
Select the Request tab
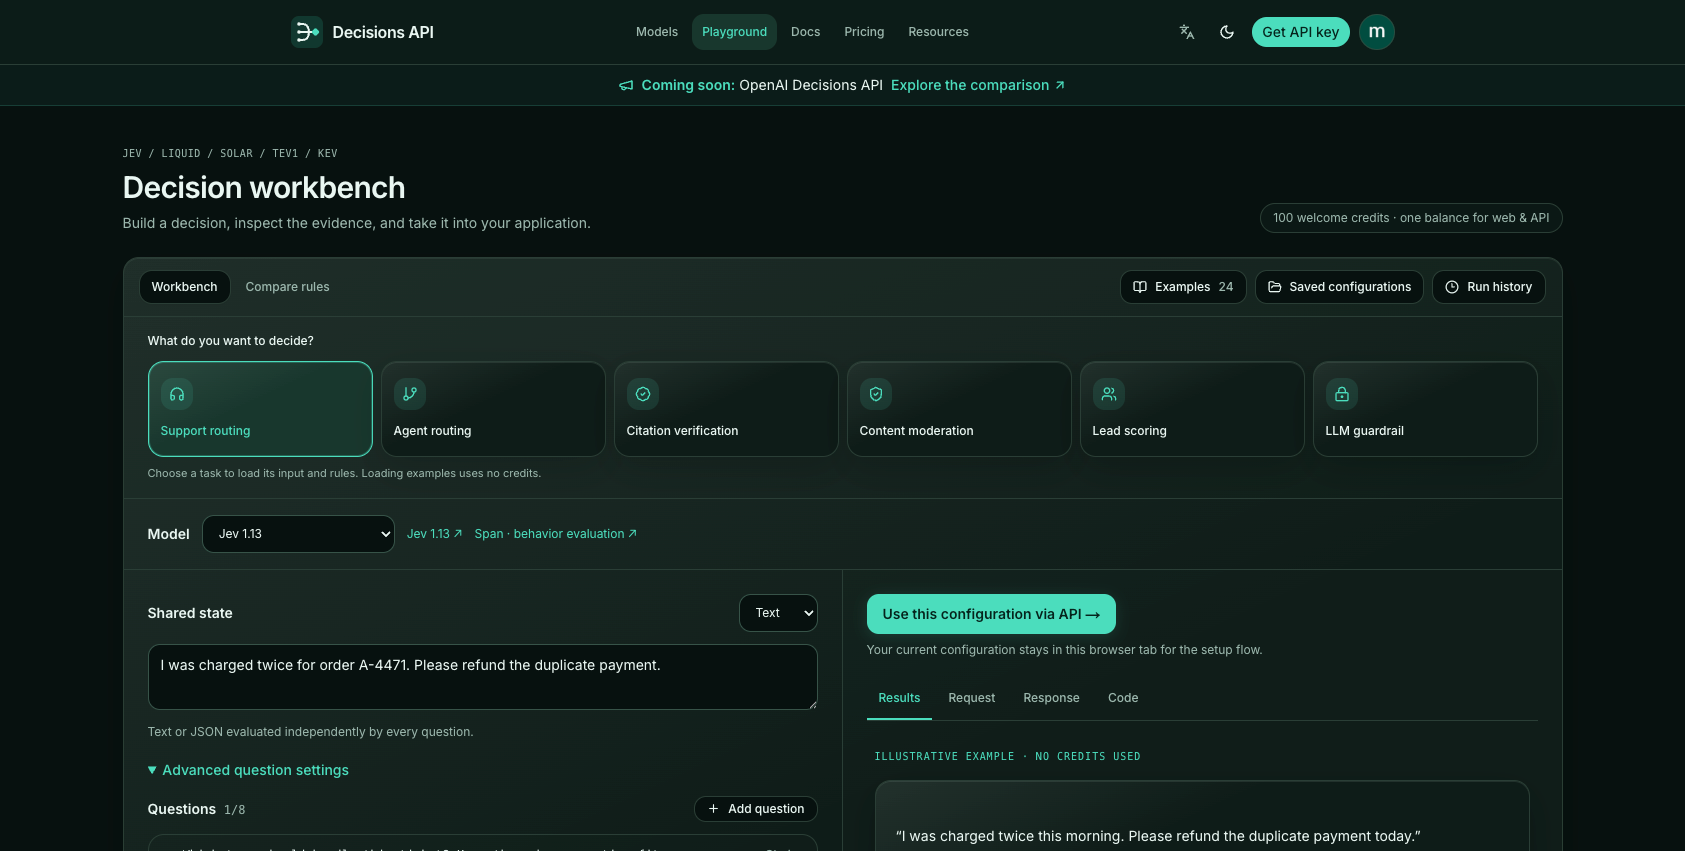[972, 698]
